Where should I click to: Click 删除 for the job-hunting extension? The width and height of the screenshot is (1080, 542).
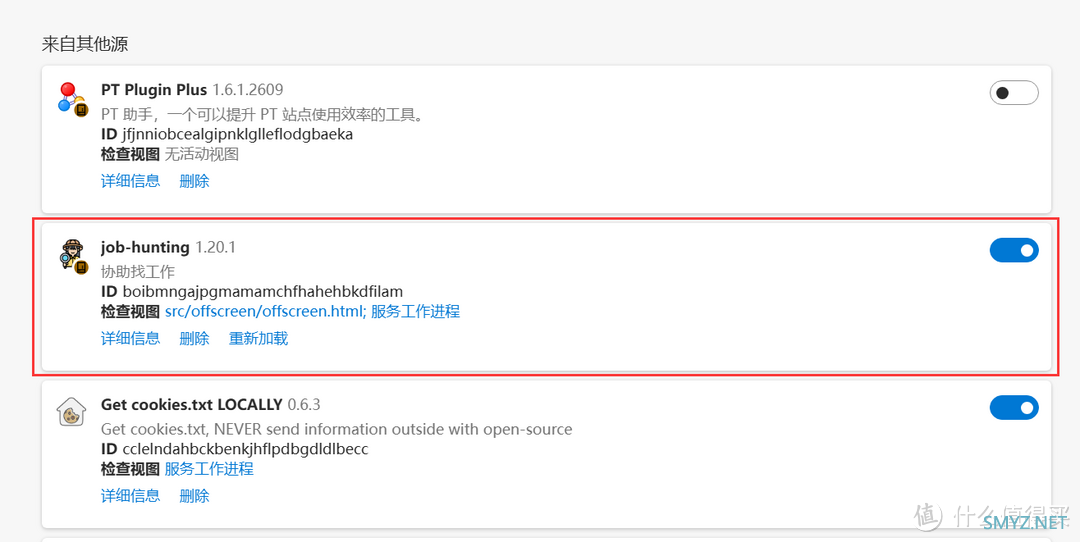pyautogui.click(x=194, y=338)
